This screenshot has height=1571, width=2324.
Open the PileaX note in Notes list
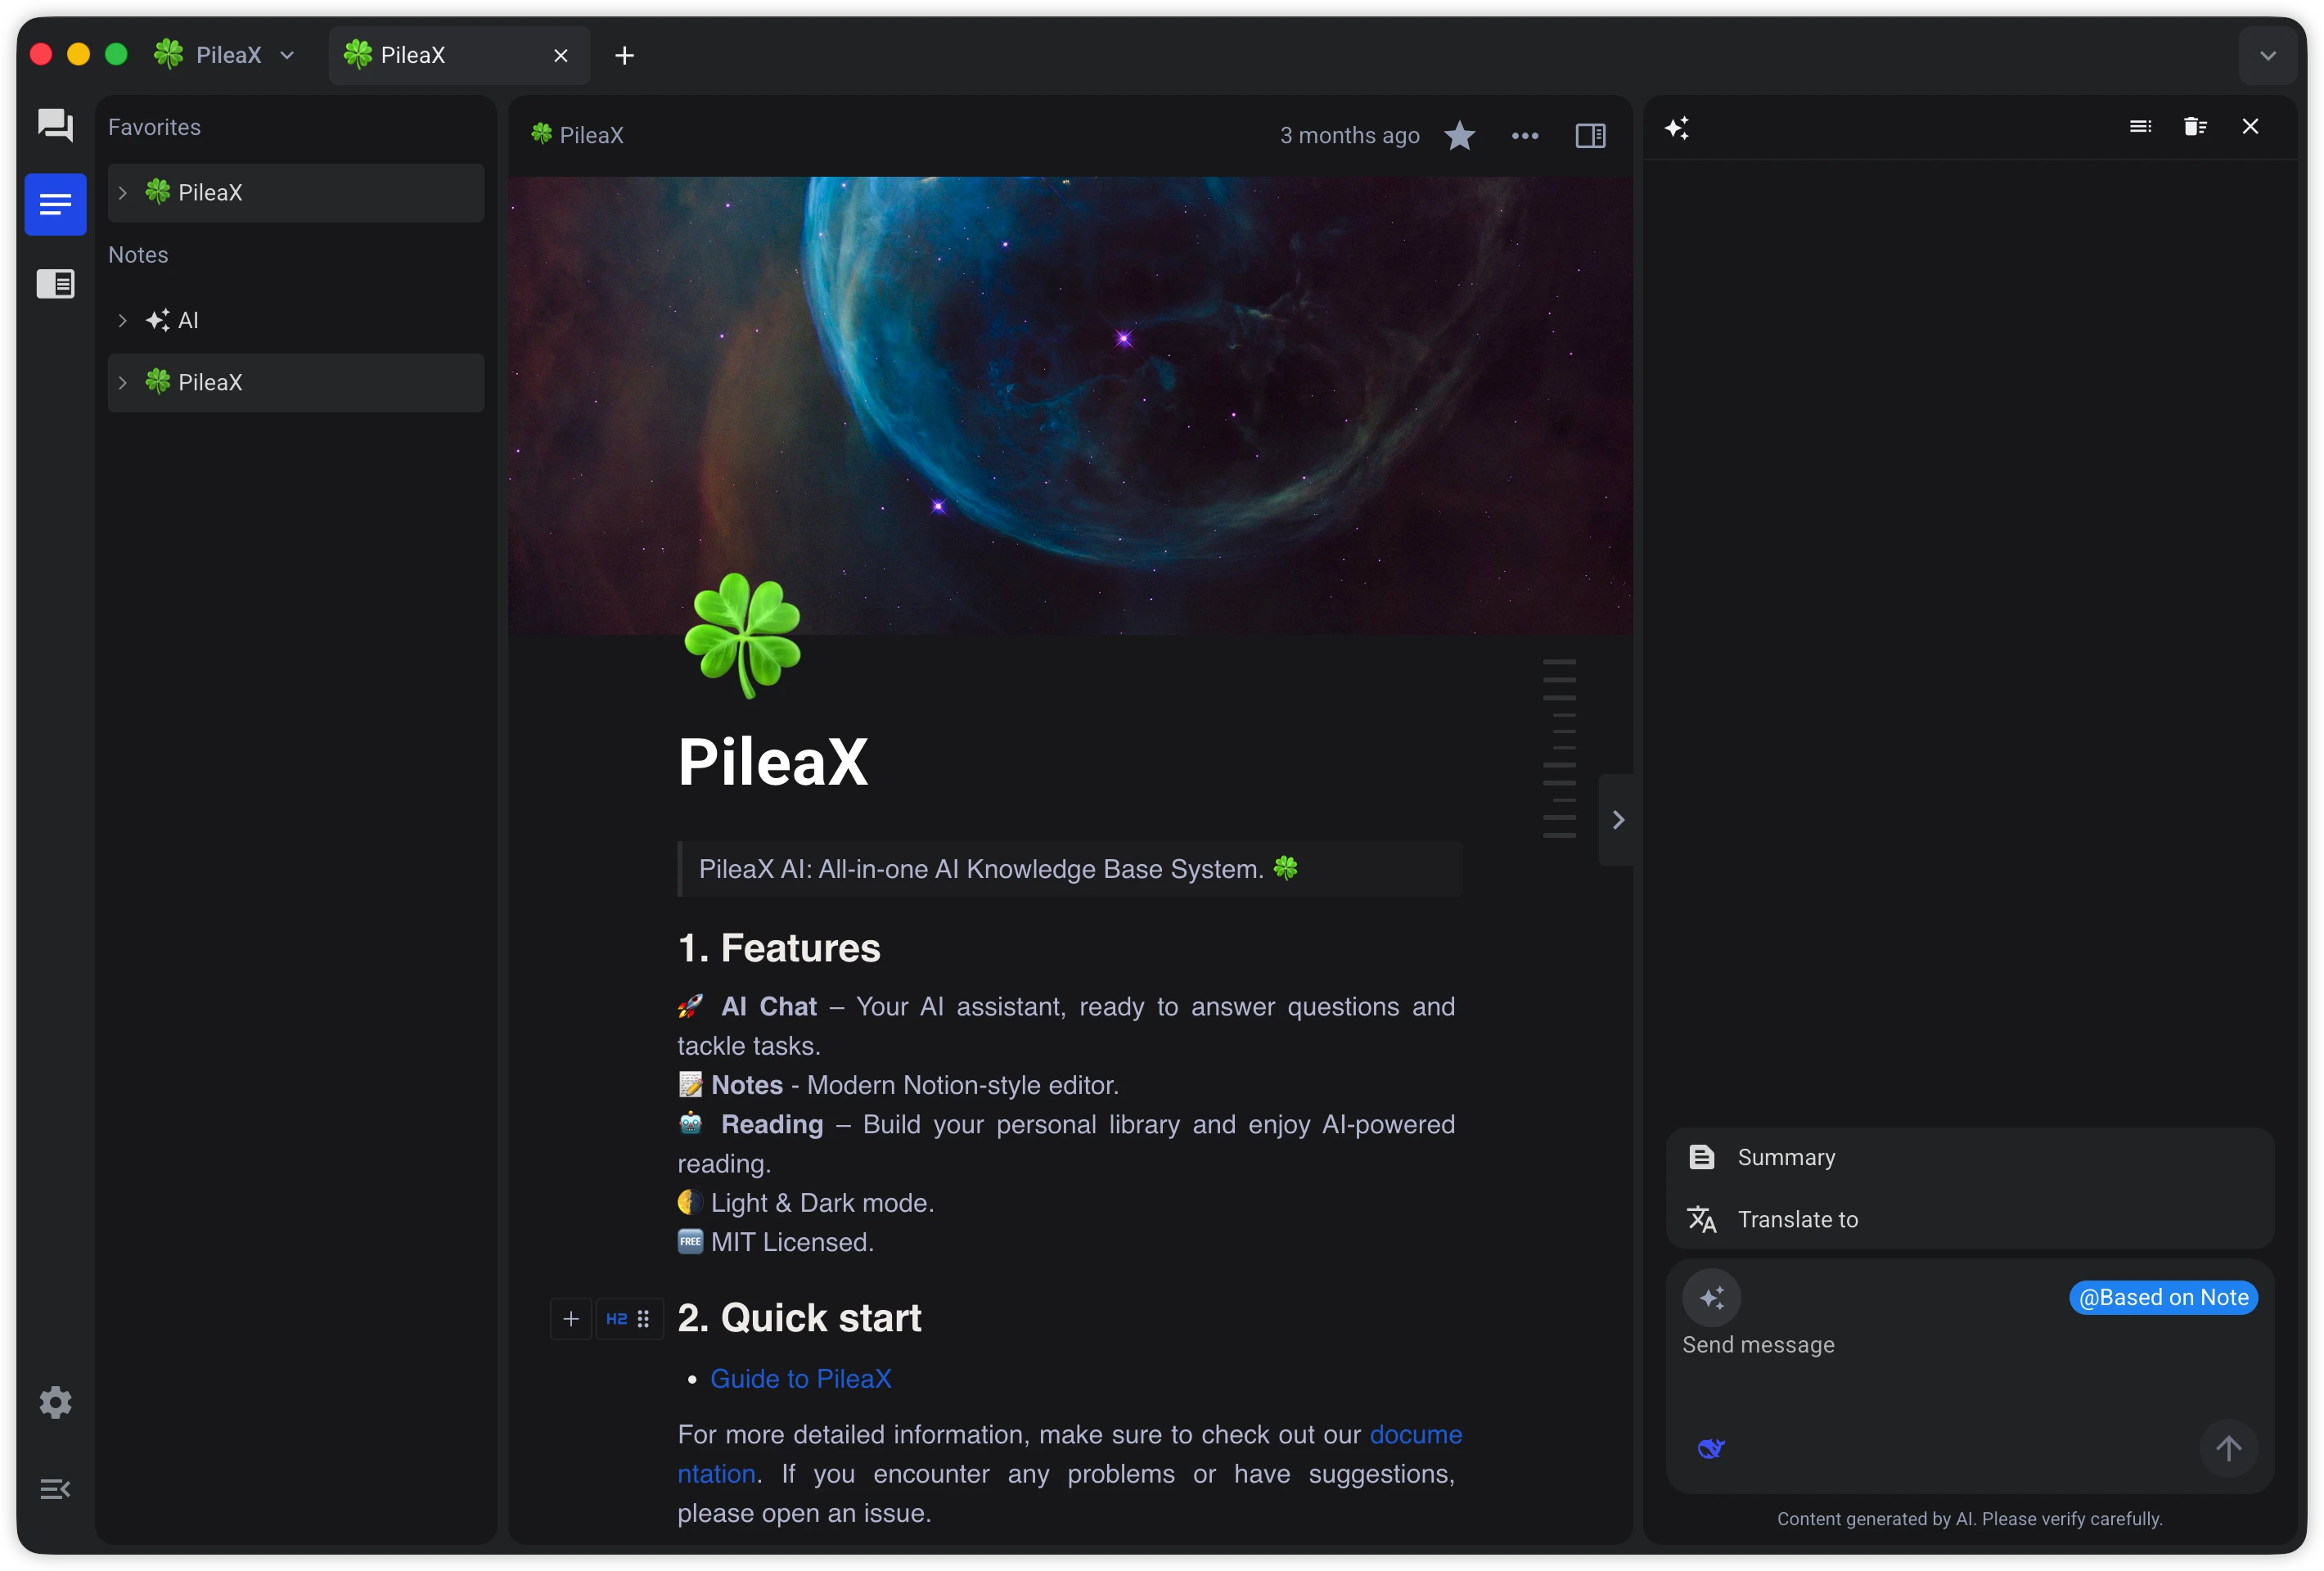click(296, 382)
